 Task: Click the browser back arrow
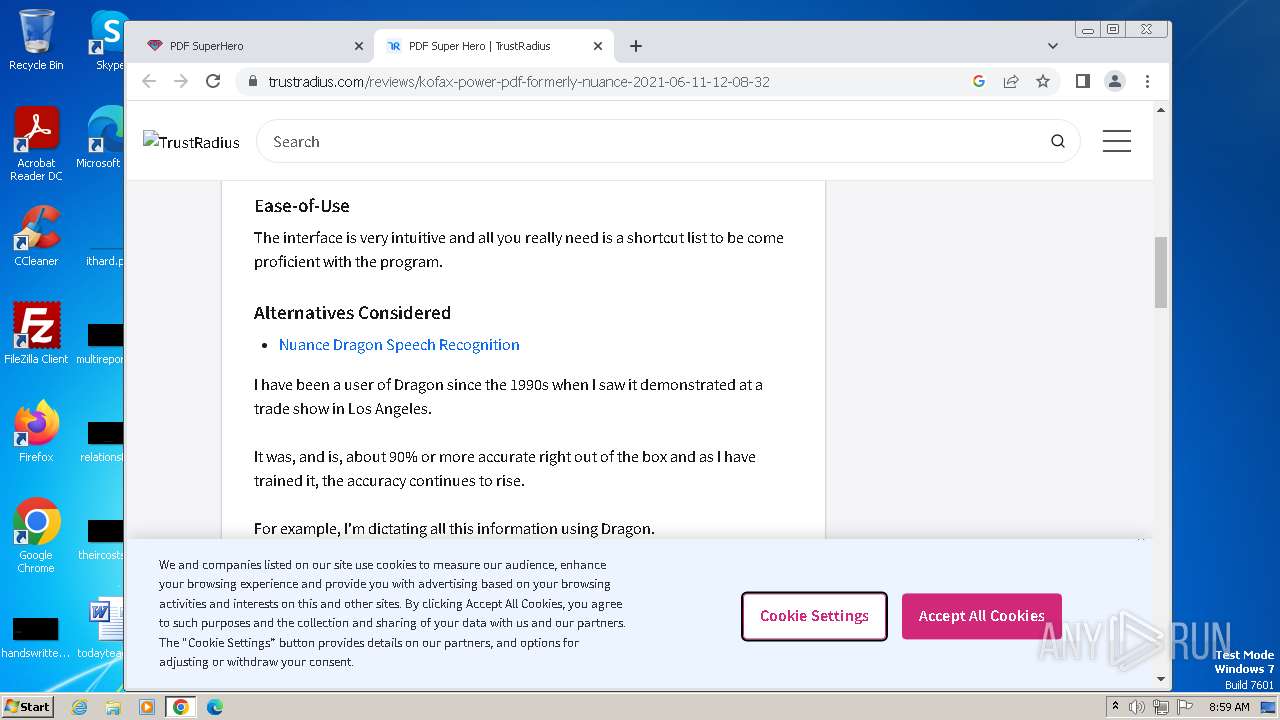coord(149,81)
